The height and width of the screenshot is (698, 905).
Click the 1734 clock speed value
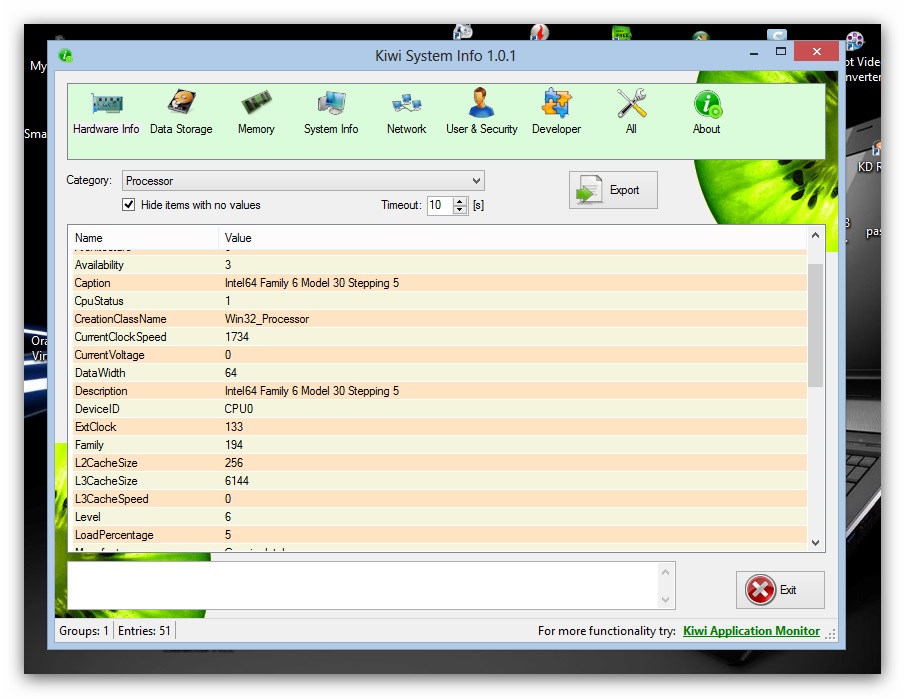pos(237,337)
